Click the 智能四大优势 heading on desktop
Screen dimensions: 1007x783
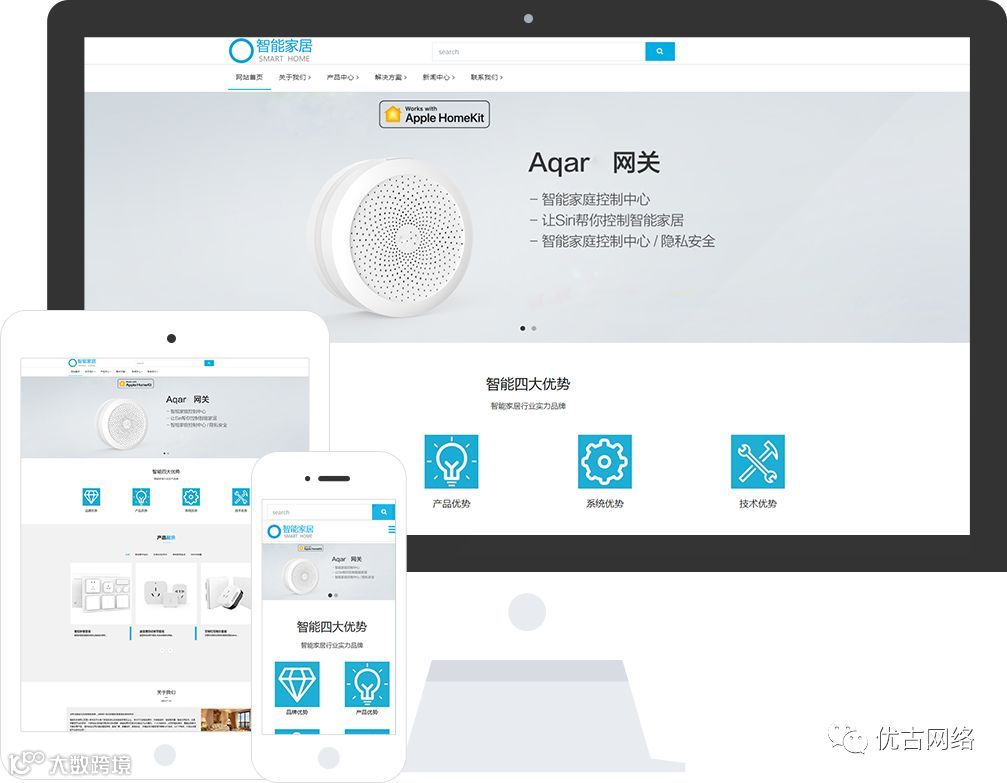click(528, 384)
